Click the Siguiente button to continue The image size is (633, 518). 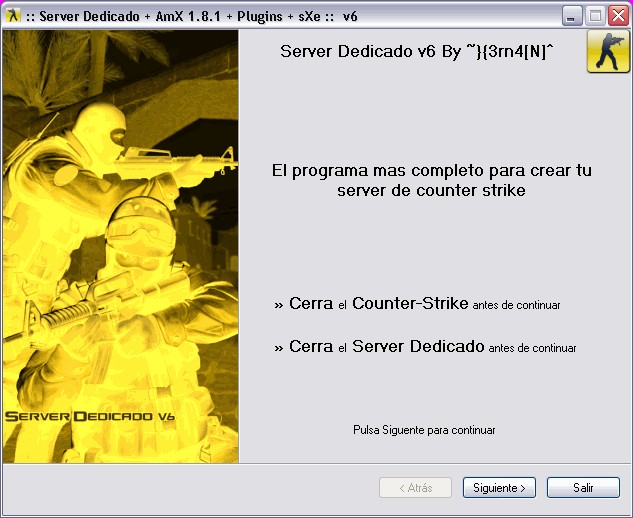coord(499,488)
